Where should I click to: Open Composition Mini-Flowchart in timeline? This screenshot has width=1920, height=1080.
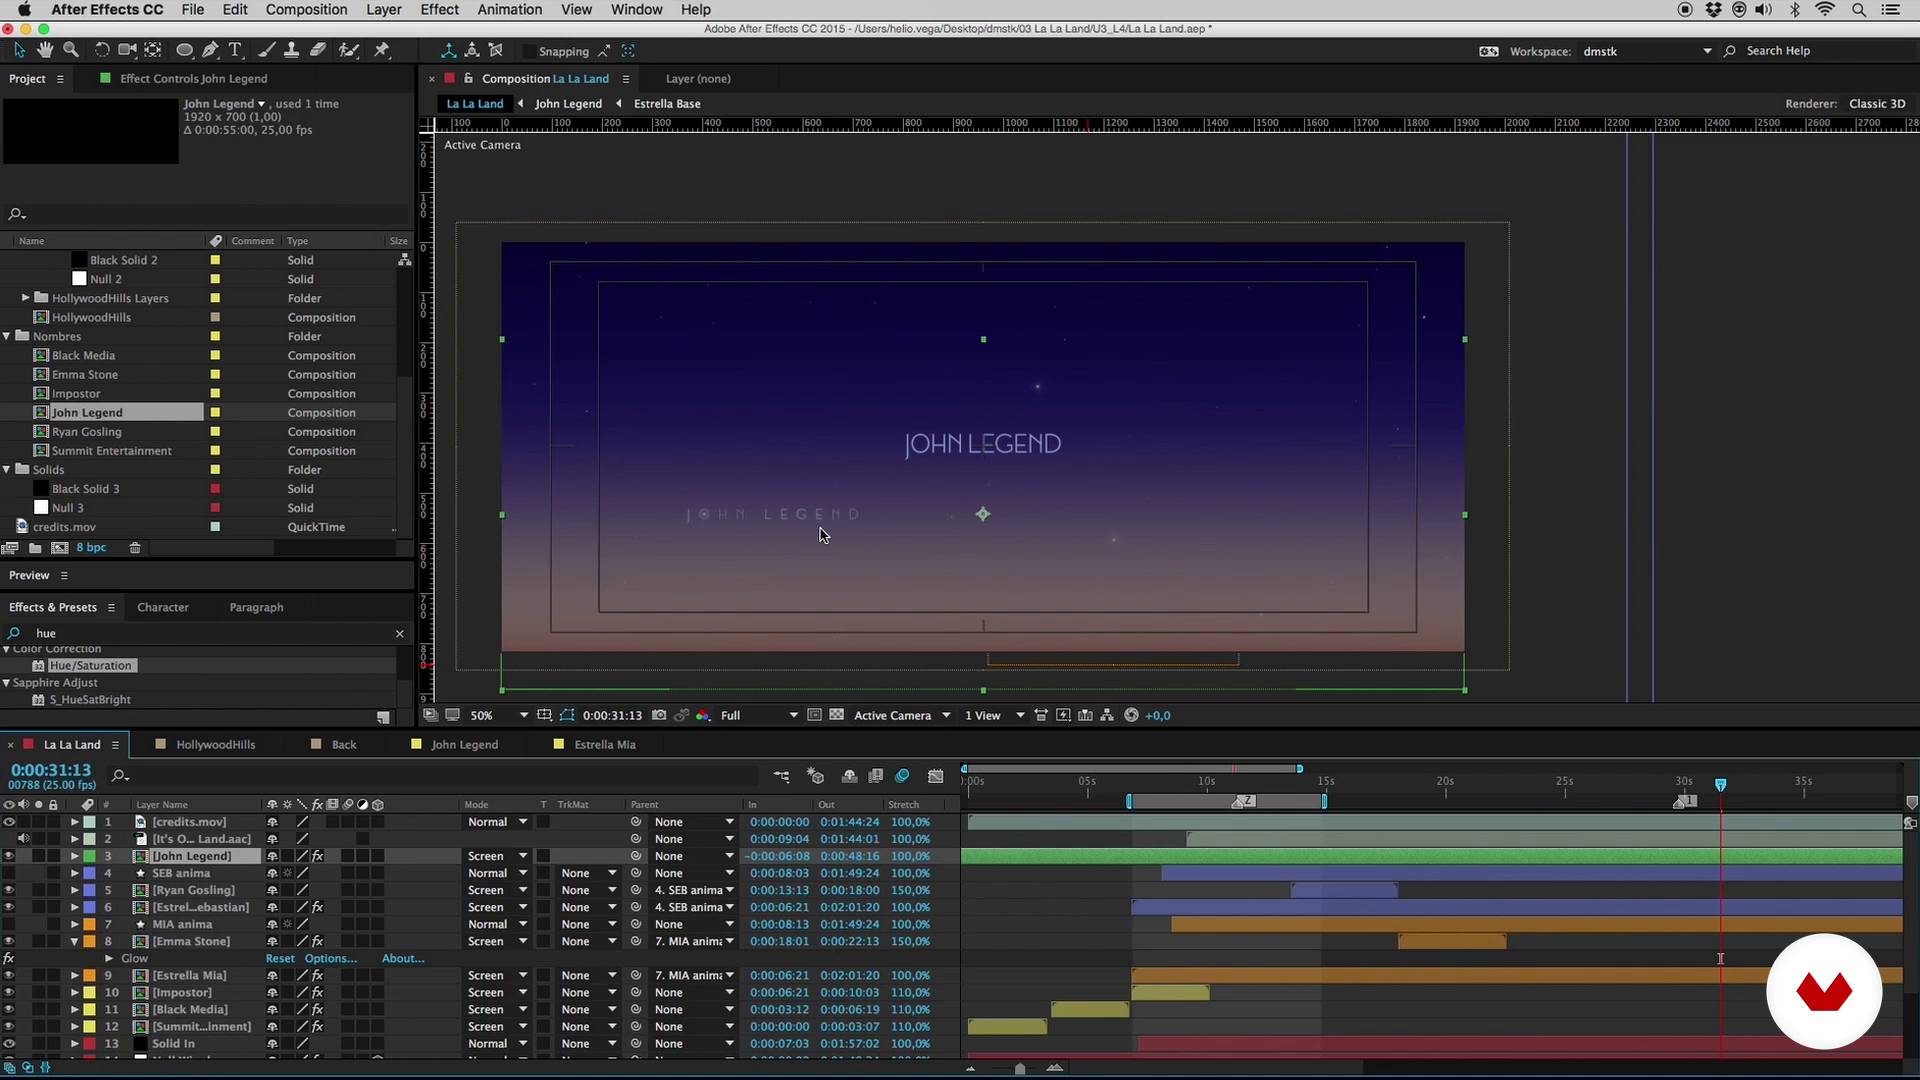click(781, 776)
